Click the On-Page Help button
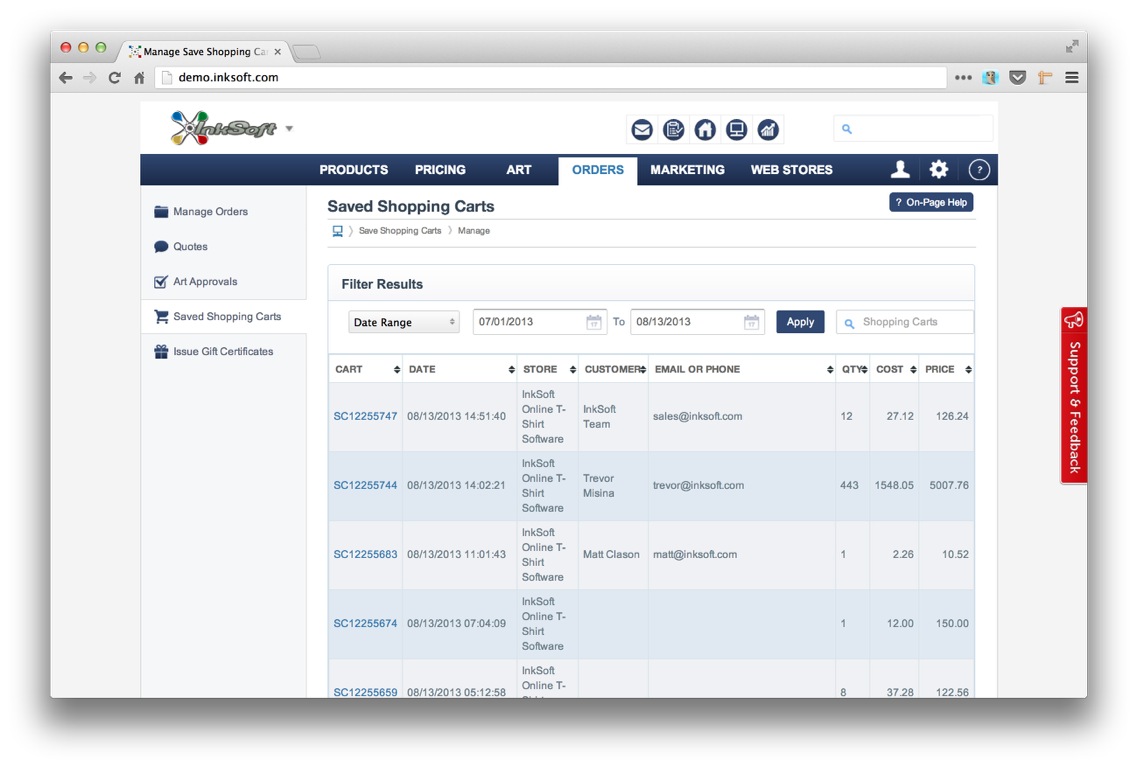1137x767 pixels. [931, 202]
